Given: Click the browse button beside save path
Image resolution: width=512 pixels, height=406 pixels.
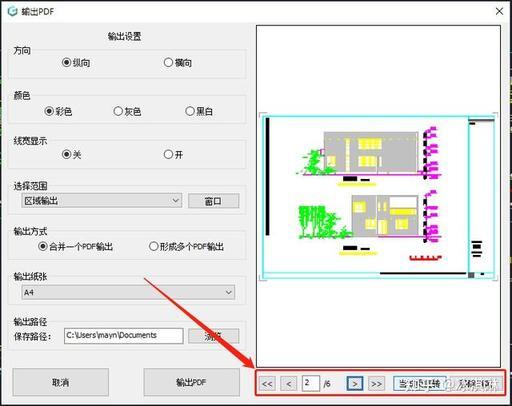Looking at the screenshot, I should [x=213, y=336].
